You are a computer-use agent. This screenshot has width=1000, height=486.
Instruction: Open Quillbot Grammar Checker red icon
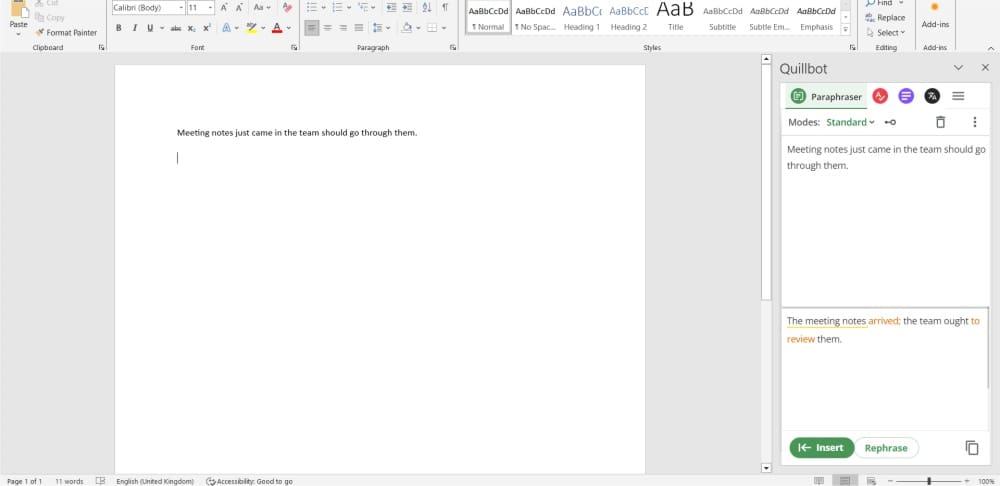coord(880,96)
